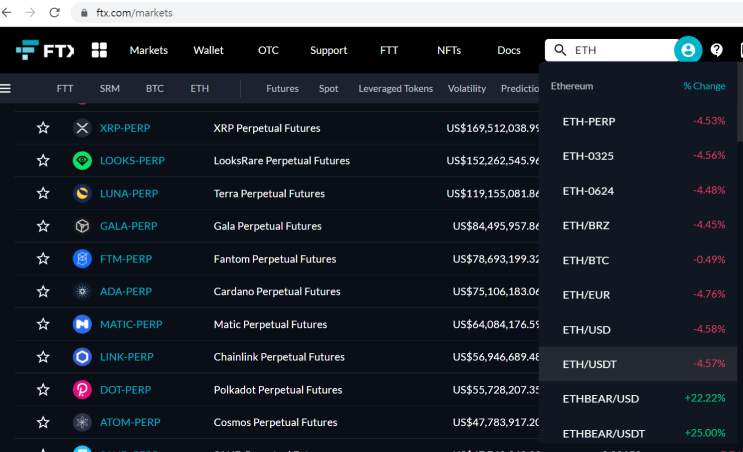Click the Cardano coin icon
The image size is (743, 452).
tap(82, 291)
